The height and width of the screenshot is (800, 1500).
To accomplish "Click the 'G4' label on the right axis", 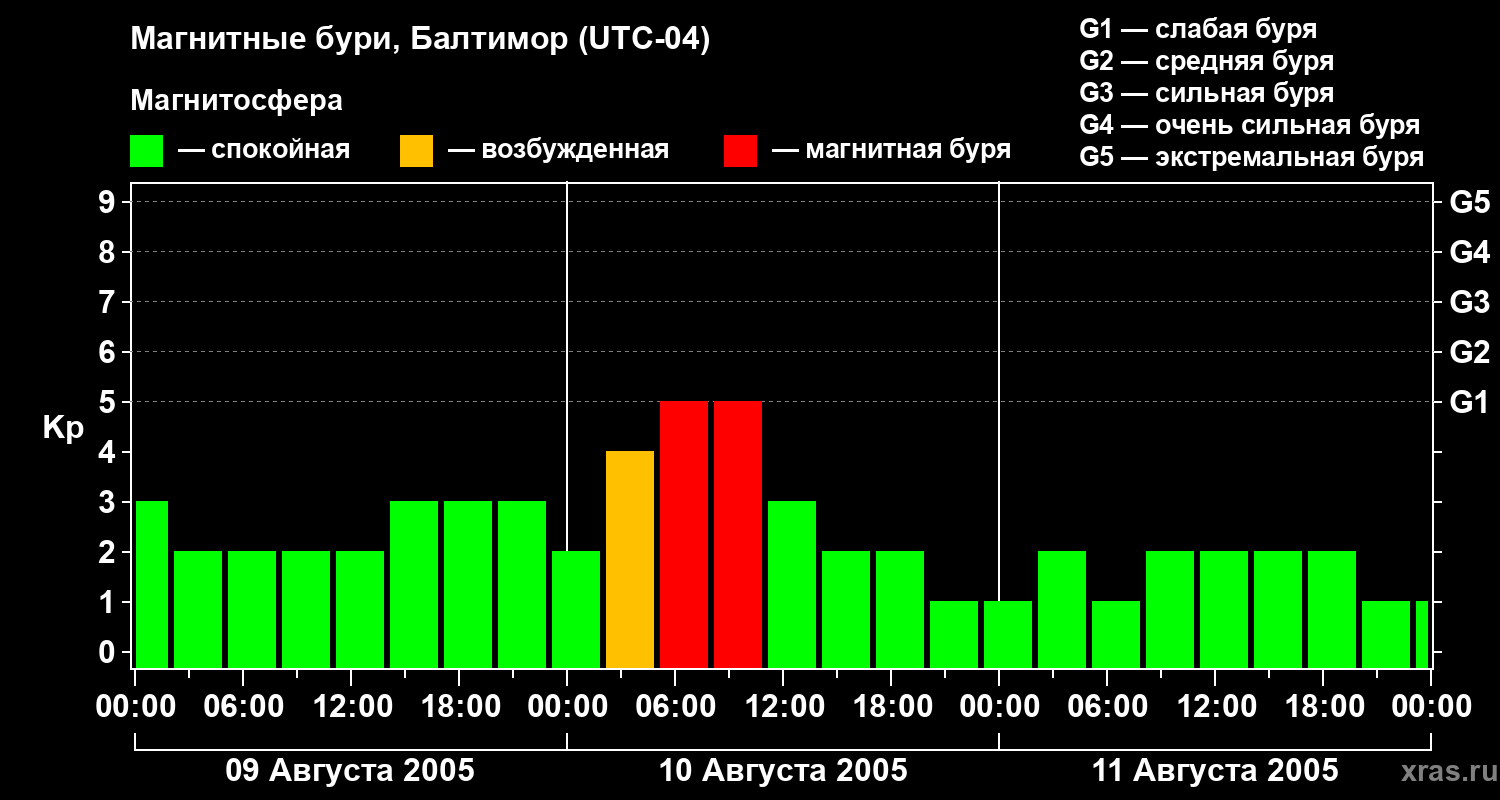I will tap(1469, 252).
